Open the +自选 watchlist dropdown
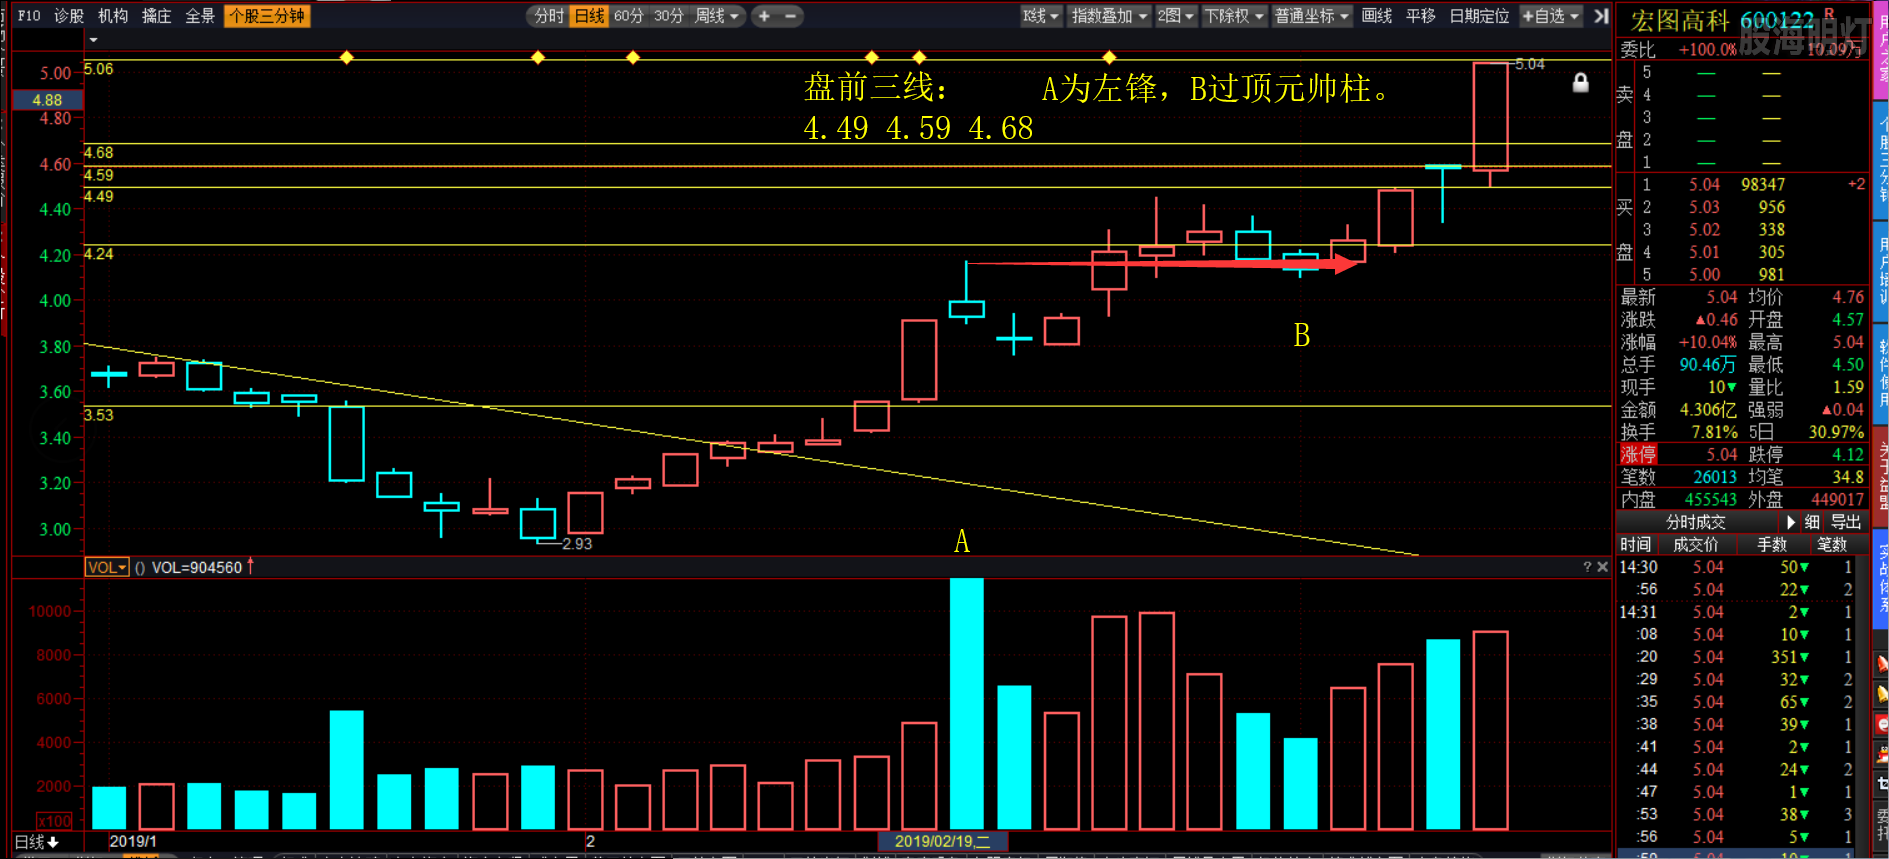The width and height of the screenshot is (1889, 859). click(1551, 16)
